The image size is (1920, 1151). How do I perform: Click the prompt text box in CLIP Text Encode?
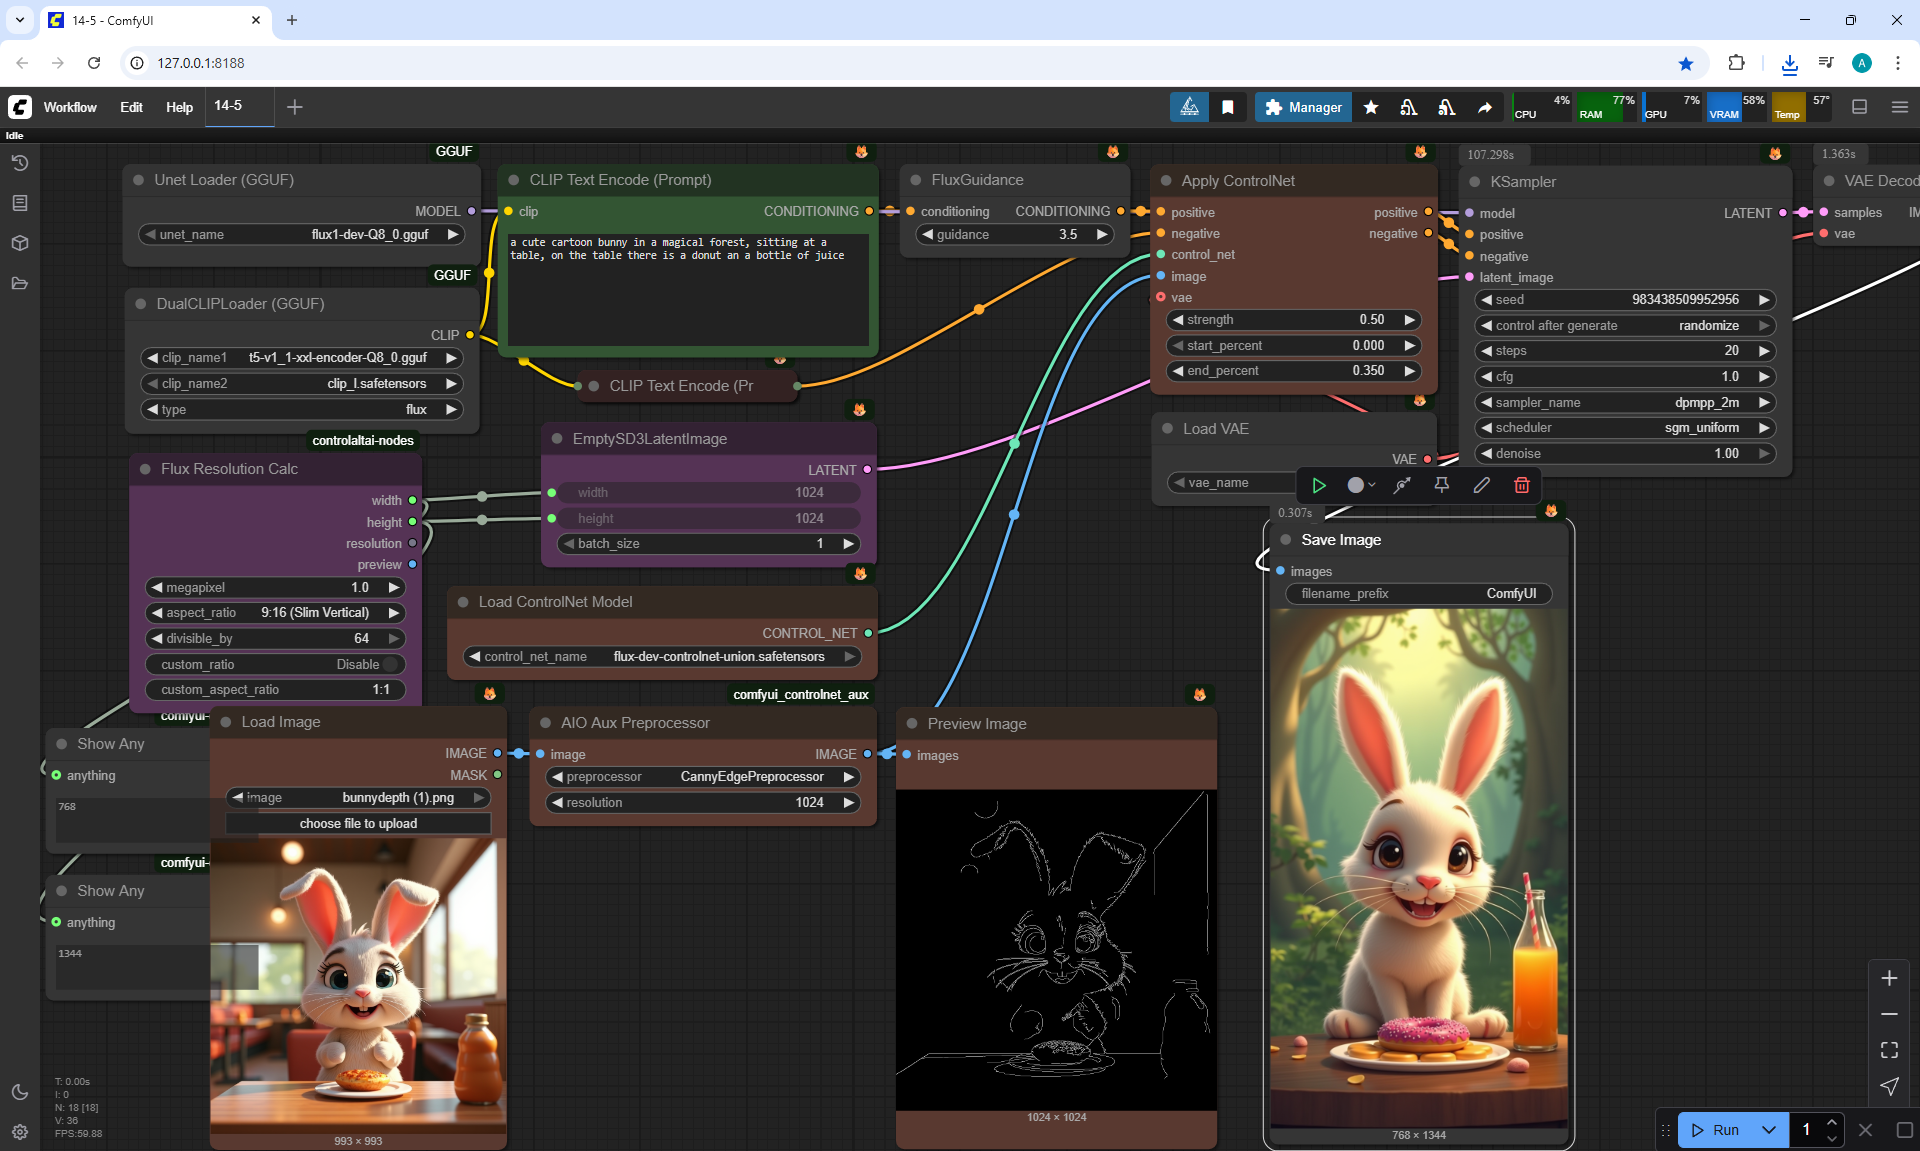687,290
